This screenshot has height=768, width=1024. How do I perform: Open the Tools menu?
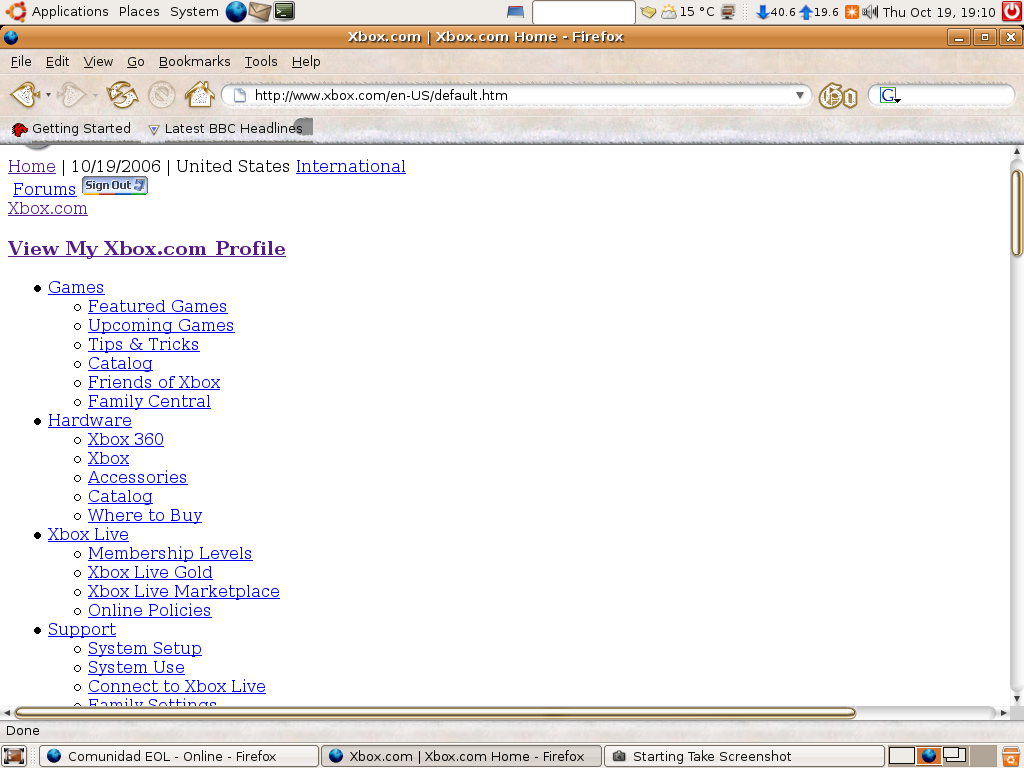[x=261, y=61]
